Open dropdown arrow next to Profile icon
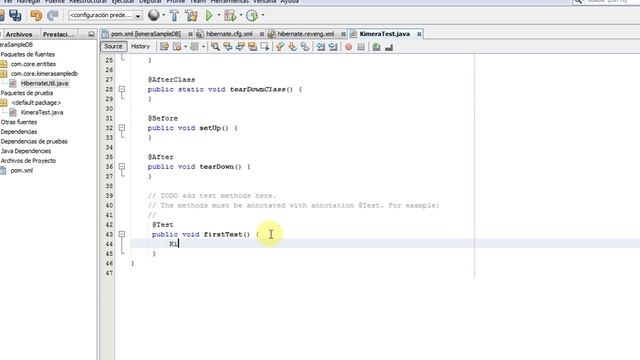Viewport: 640px width, 360px height. click(x=263, y=16)
